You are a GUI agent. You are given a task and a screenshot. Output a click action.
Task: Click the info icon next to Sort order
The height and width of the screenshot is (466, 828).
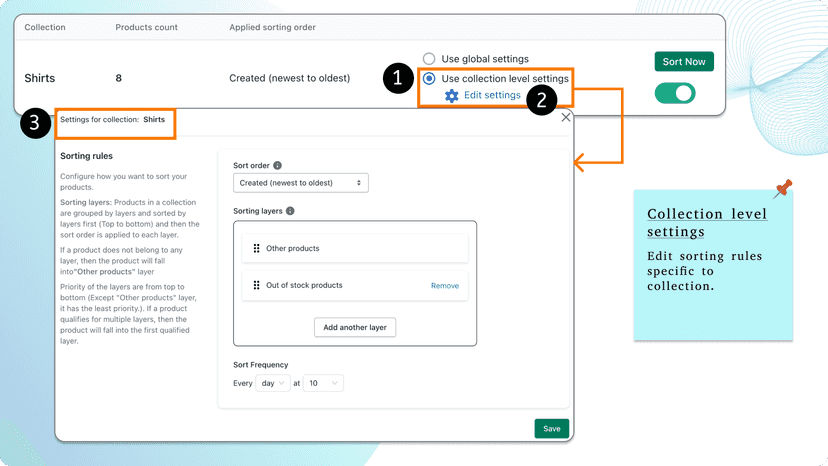click(x=277, y=165)
